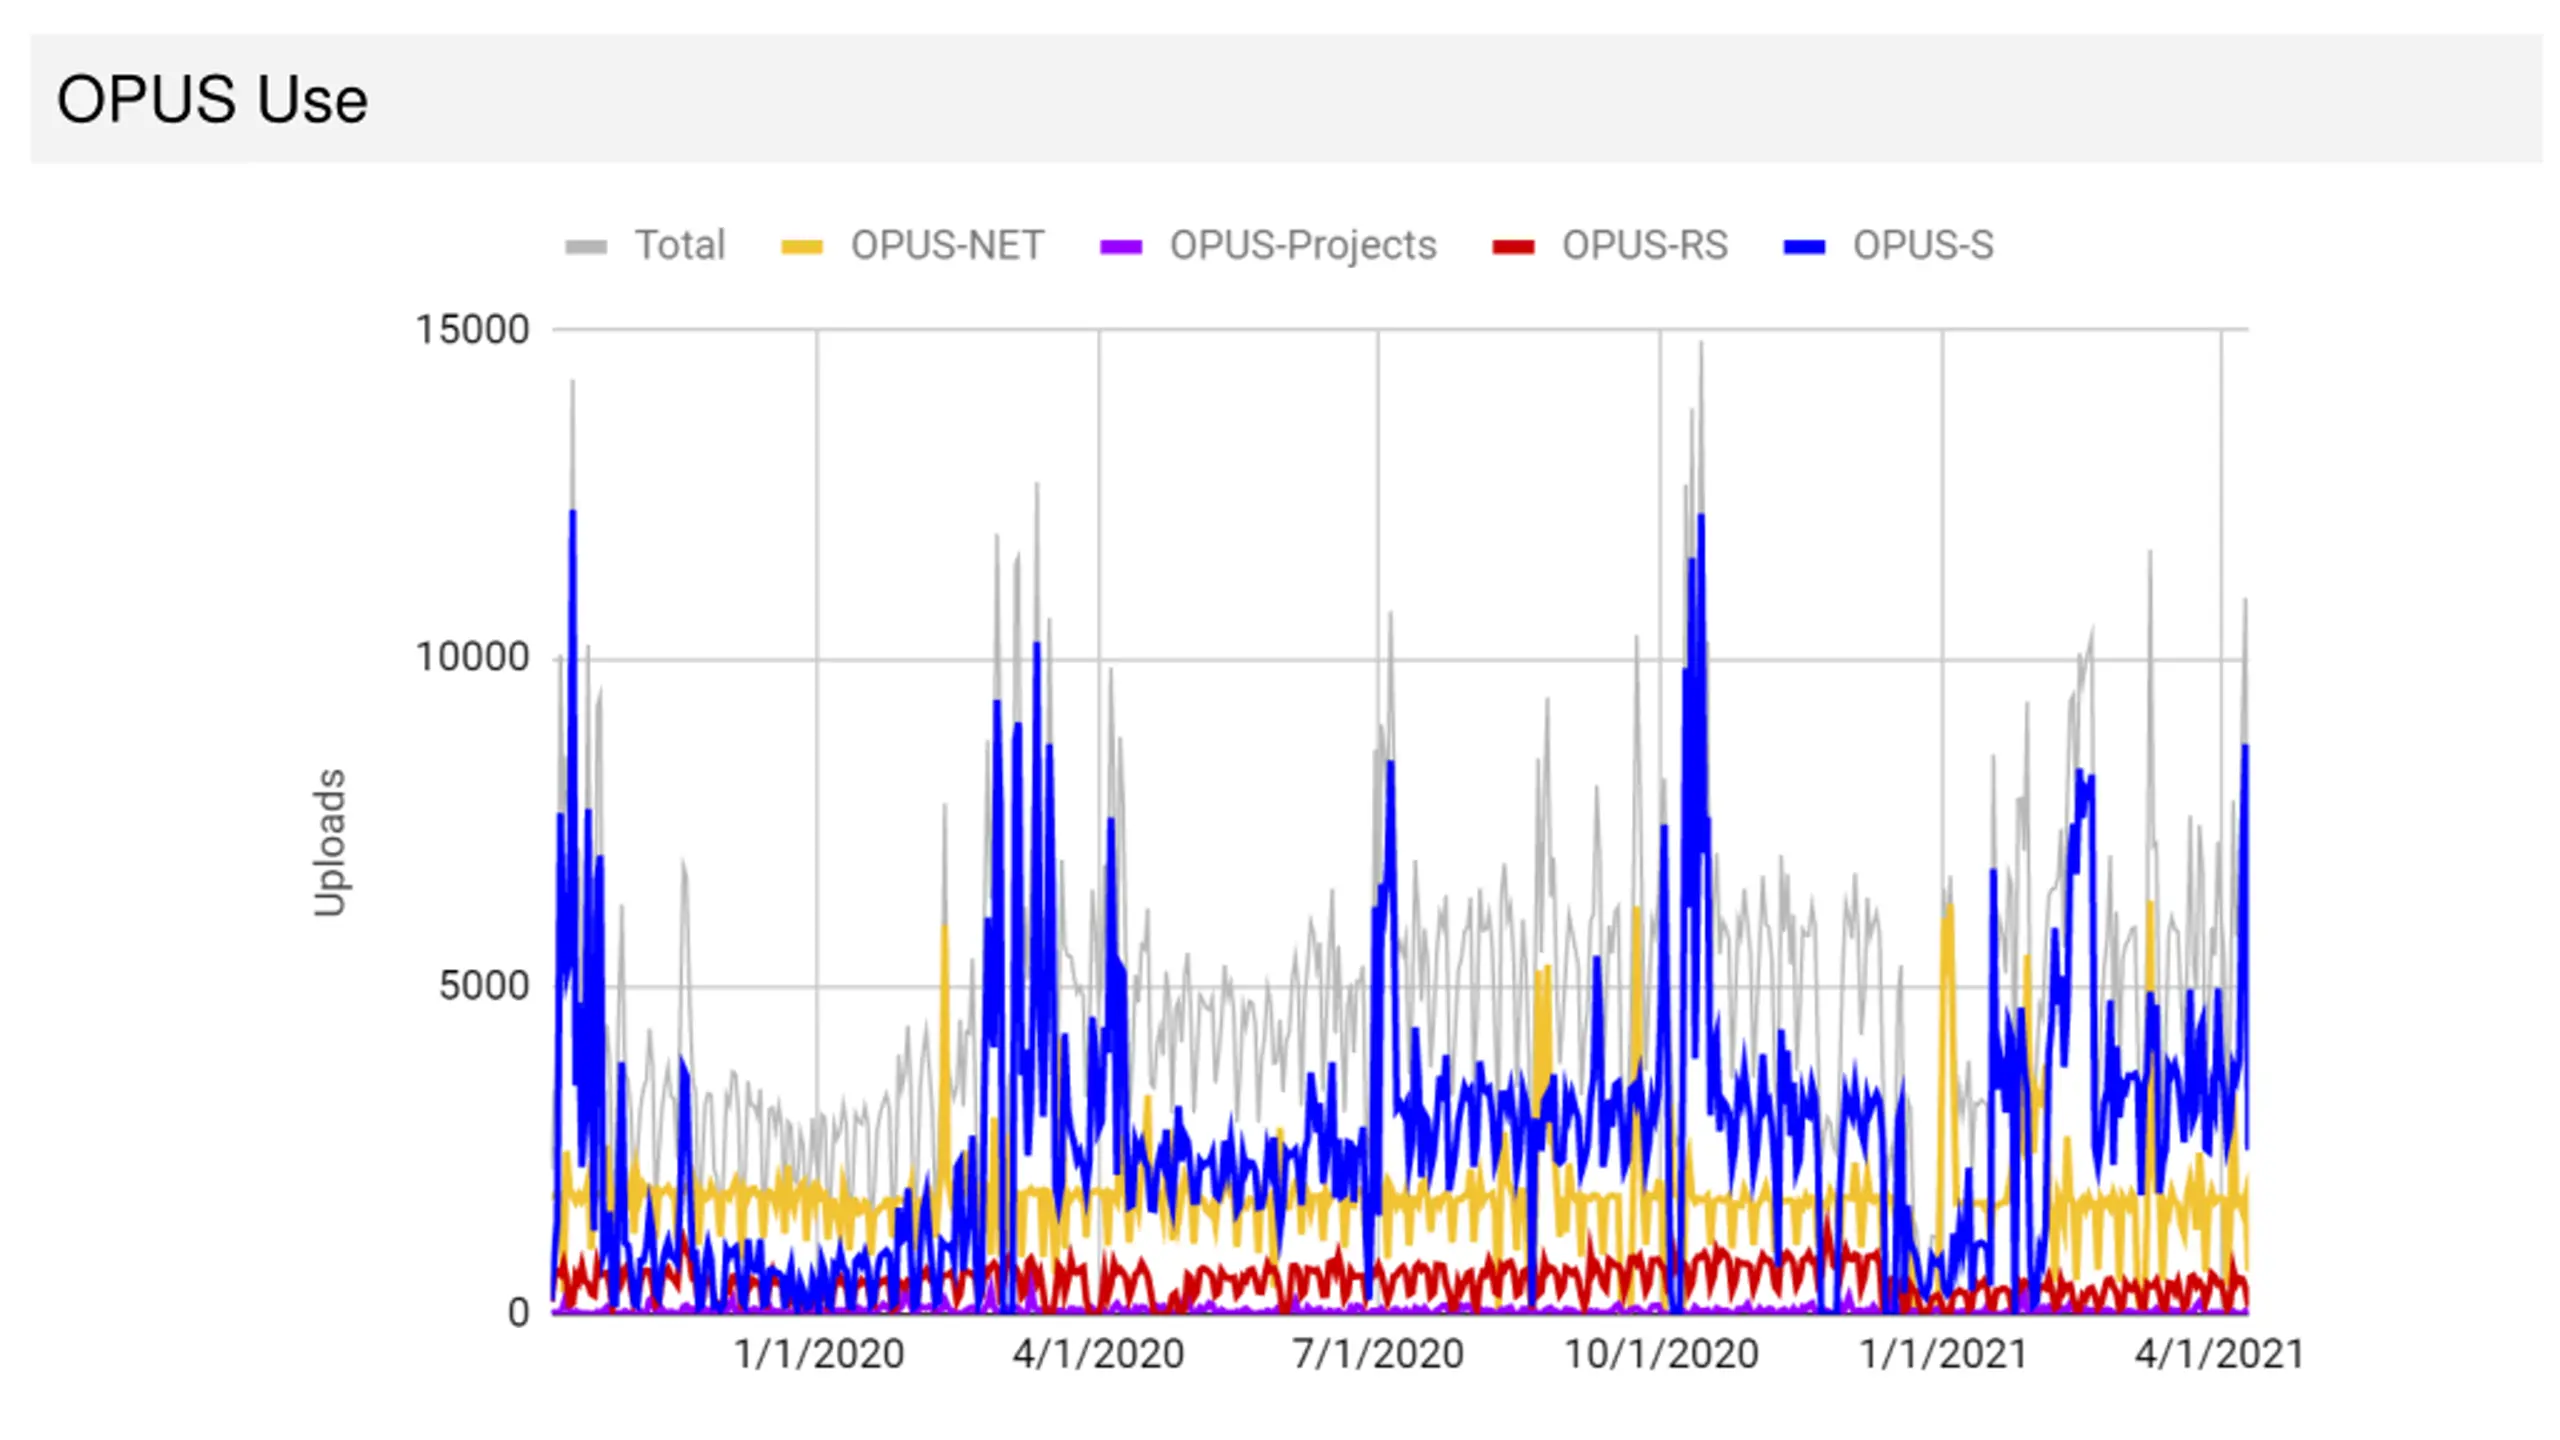Screen dimensions: 2560x1440
Task: Click the 1/1/2021 x-axis date label
Action: coord(1943,1355)
